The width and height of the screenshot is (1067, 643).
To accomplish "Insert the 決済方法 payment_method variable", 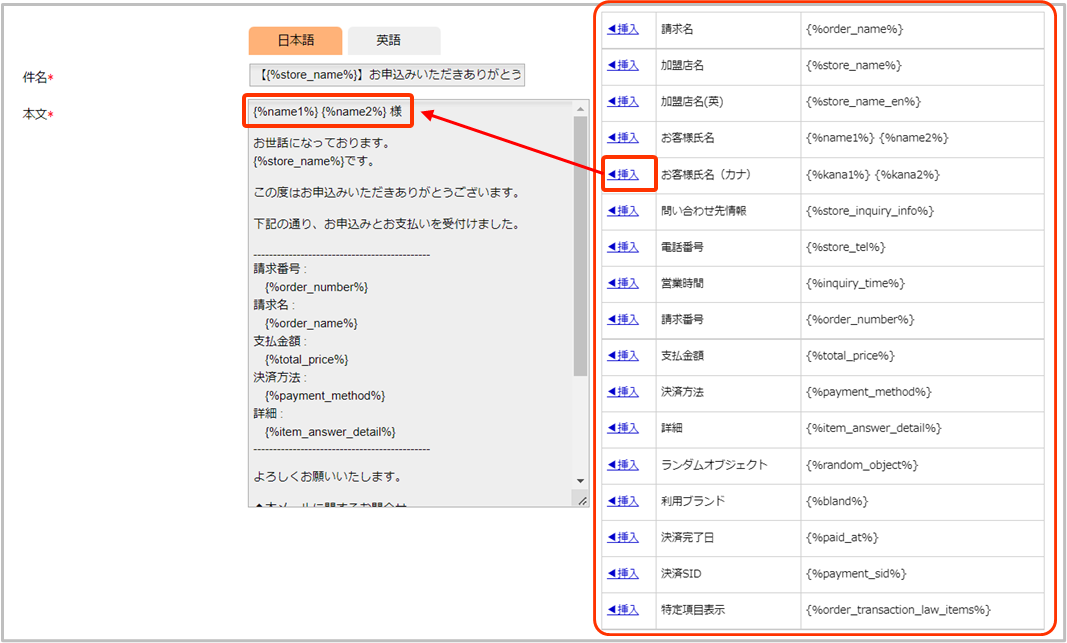I will 623,391.
